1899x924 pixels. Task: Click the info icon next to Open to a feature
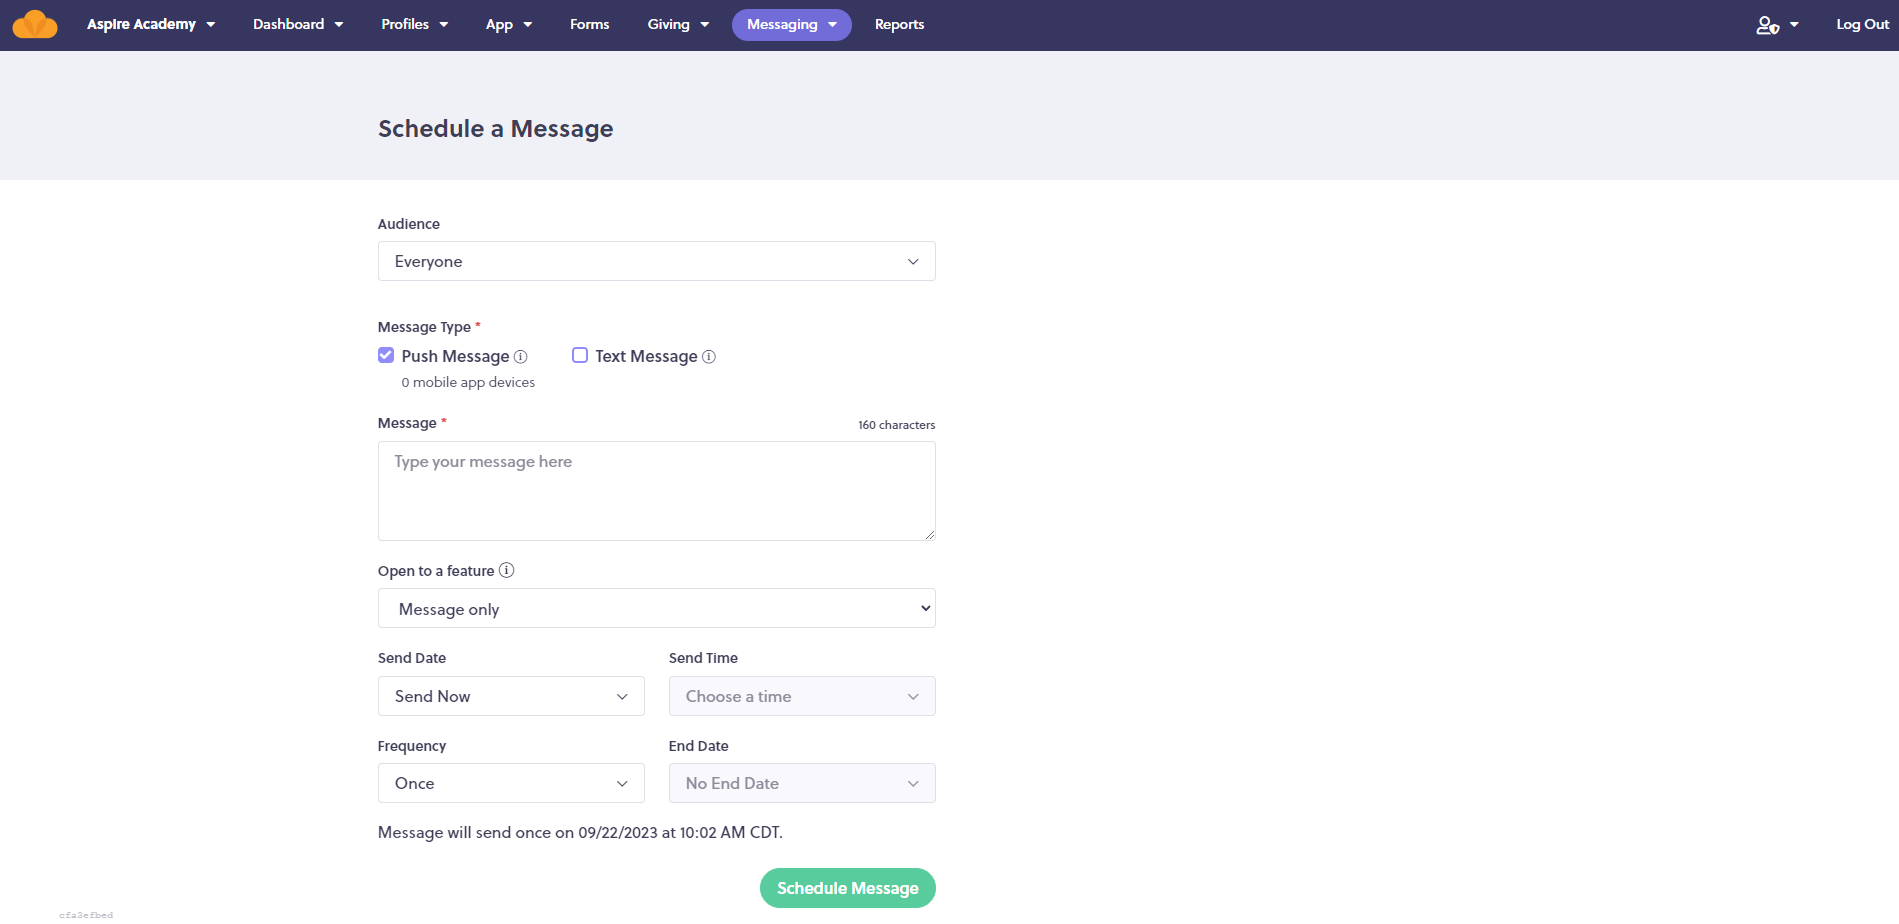tap(506, 570)
